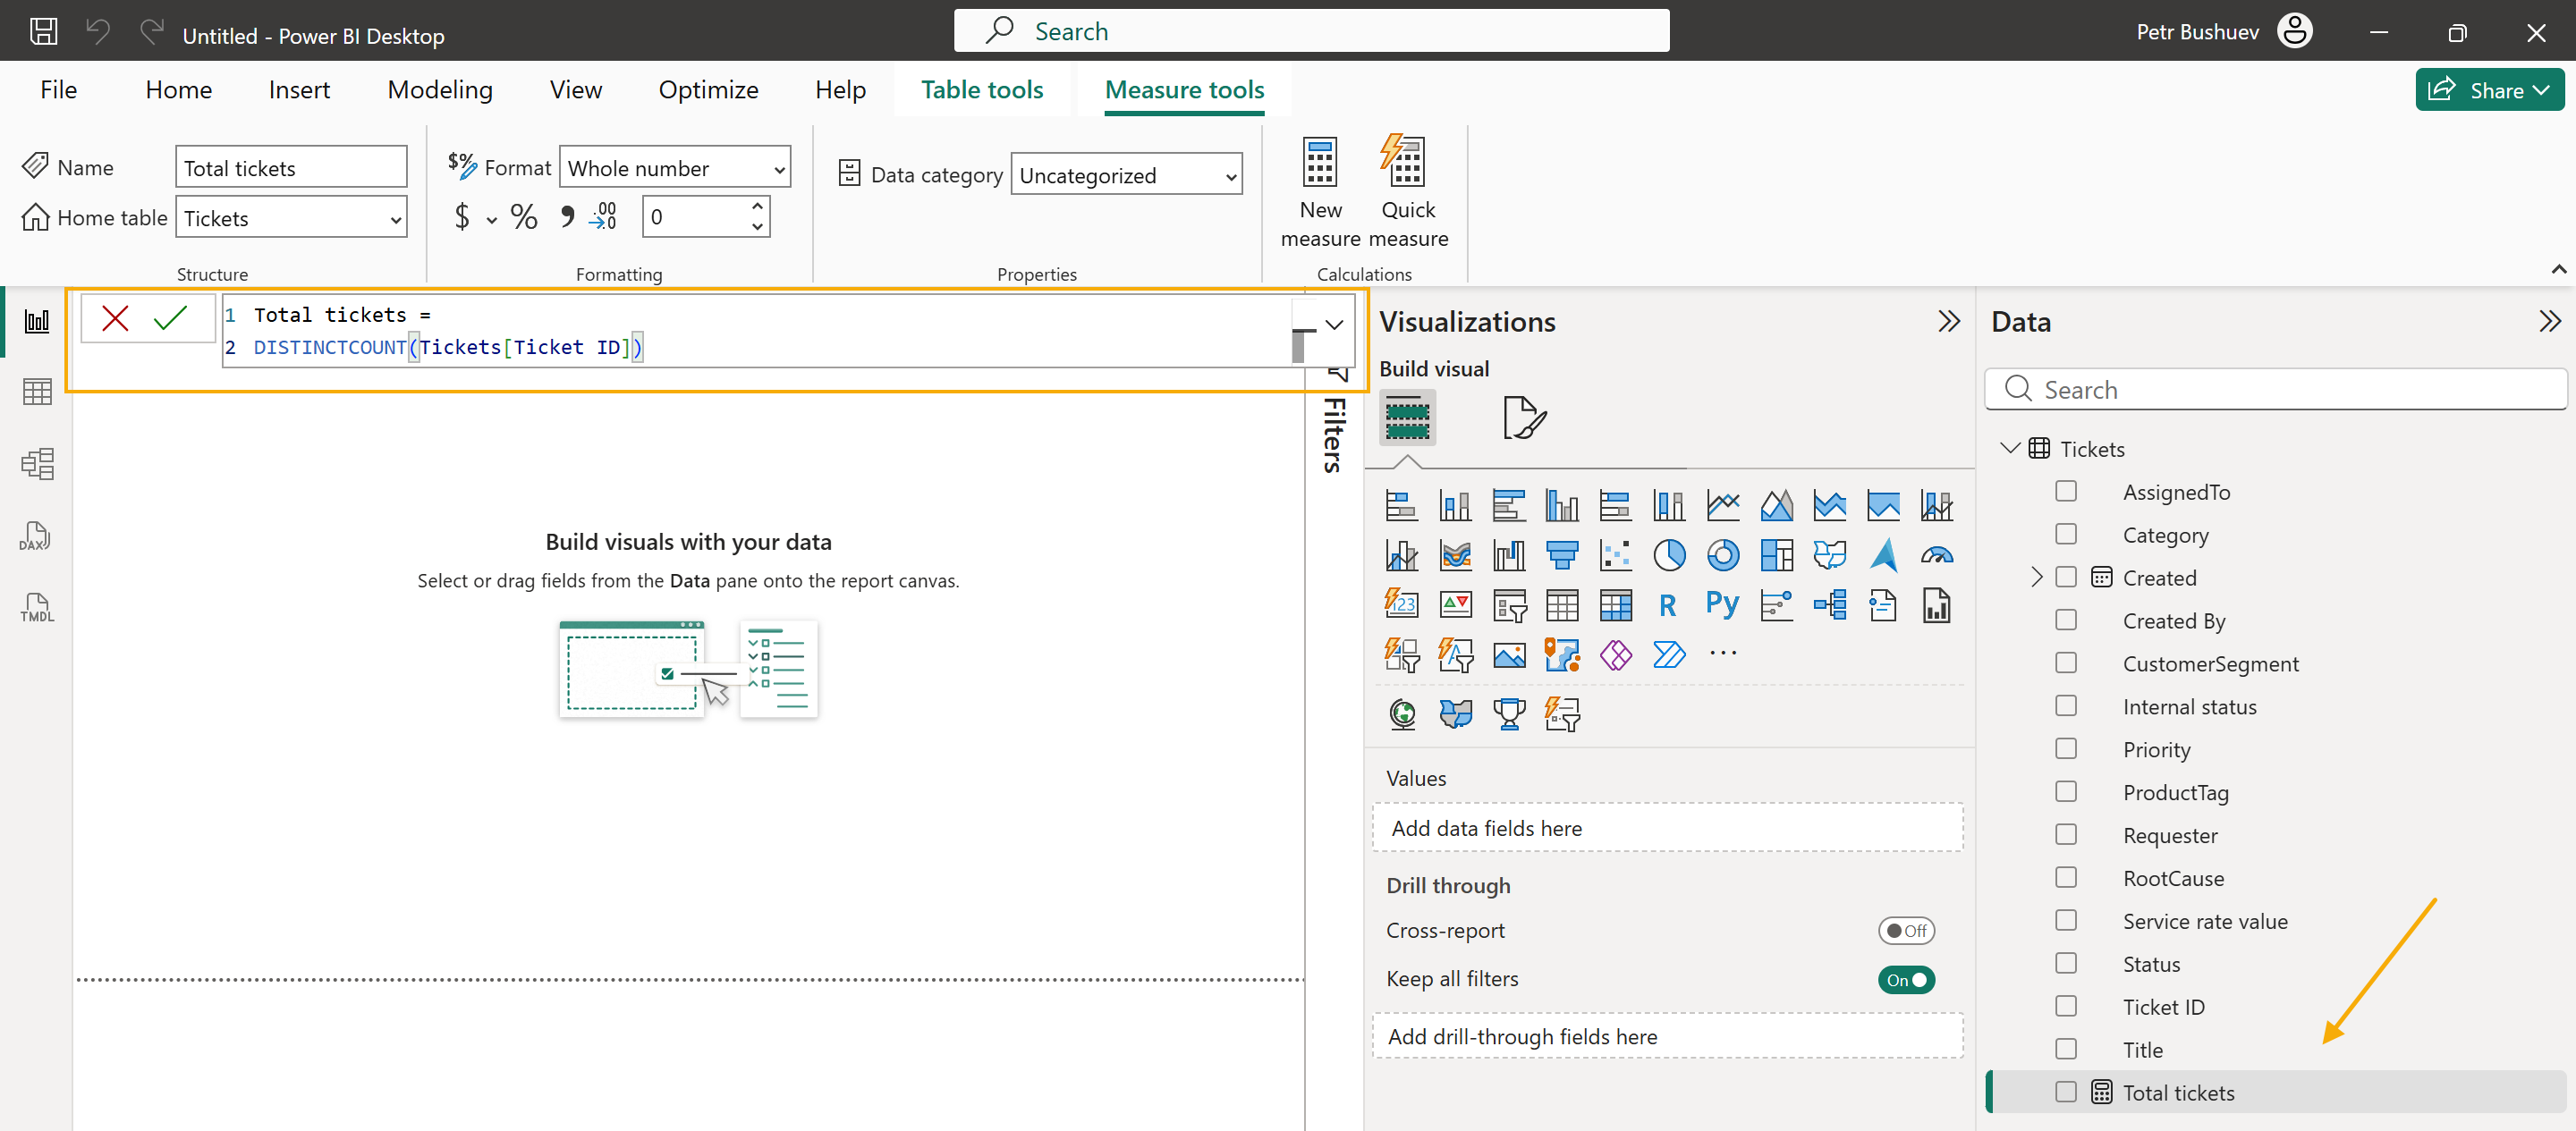The width and height of the screenshot is (2576, 1131).
Task: Open the currency format dropdown arrow
Action: 491,219
